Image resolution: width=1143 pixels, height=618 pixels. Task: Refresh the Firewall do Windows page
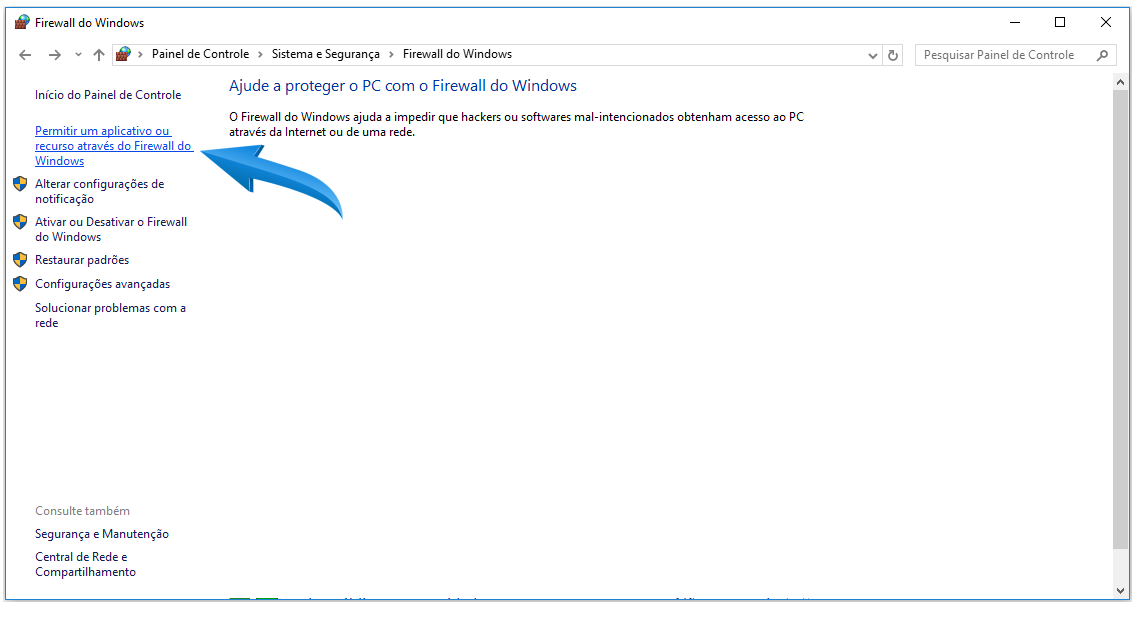pos(892,55)
